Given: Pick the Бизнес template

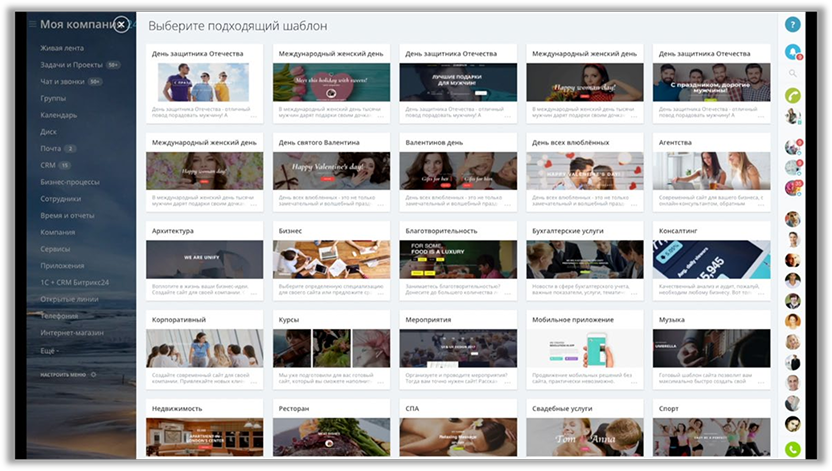Looking at the screenshot, I should tap(331, 261).
